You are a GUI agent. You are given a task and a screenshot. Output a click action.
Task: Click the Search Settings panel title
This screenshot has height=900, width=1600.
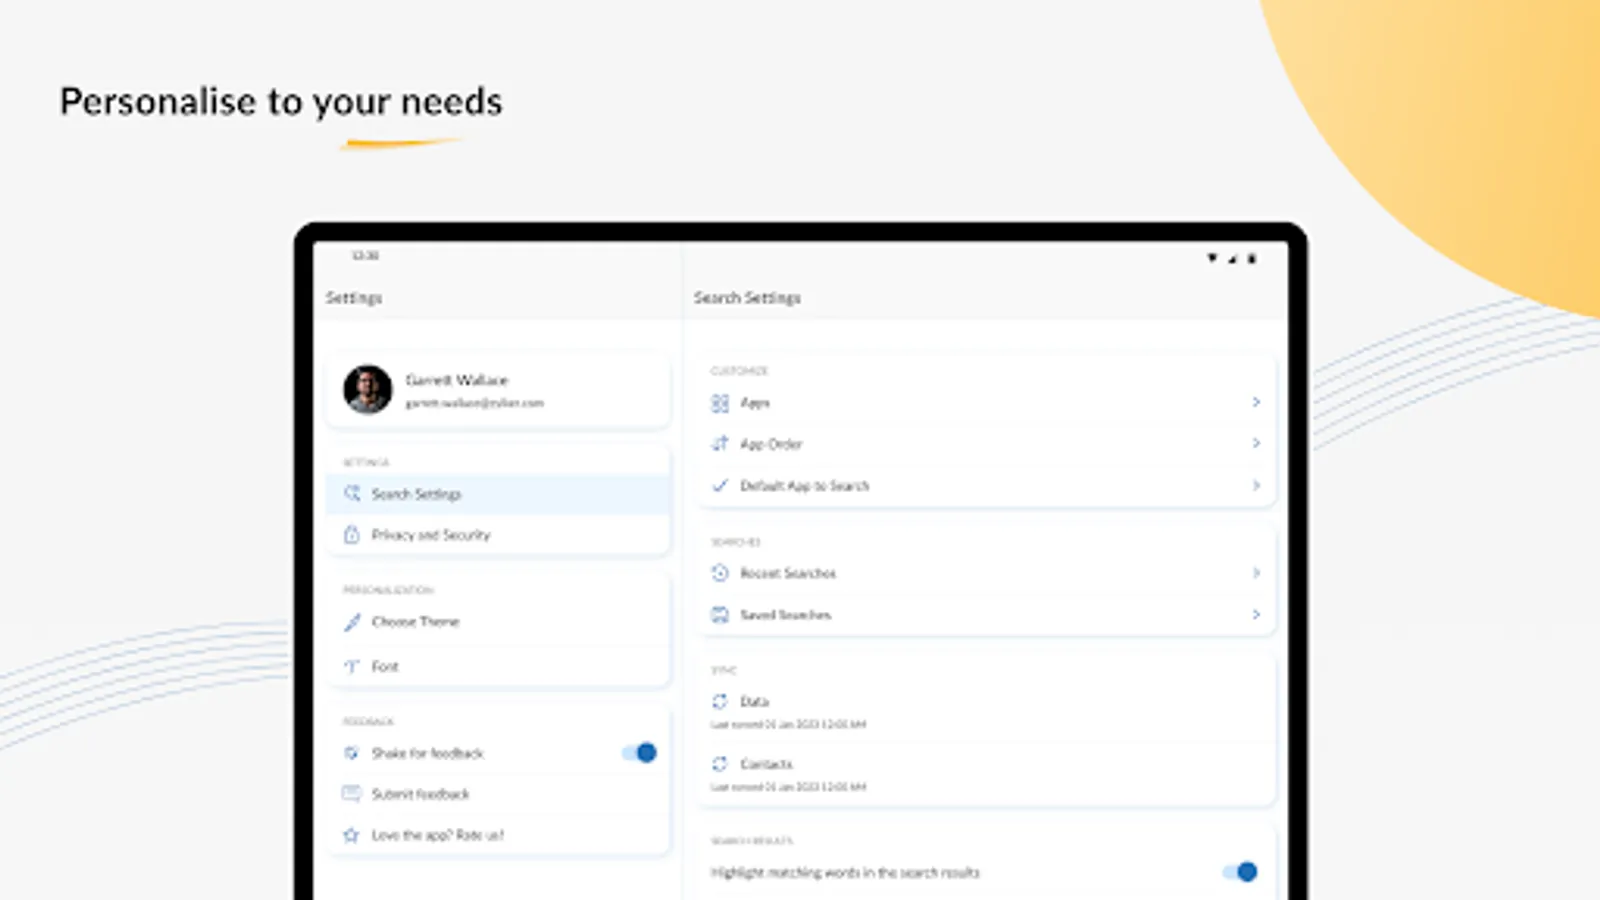coord(747,298)
